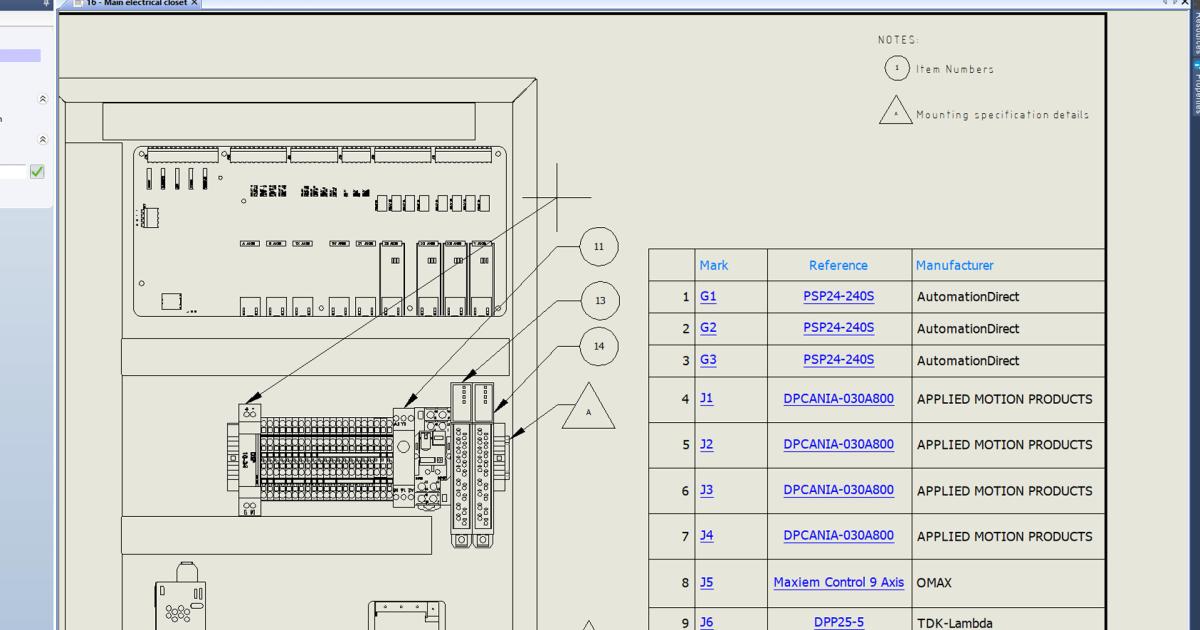Click the 'Item Numbers' note text
This screenshot has width=1200, height=630.
[x=955, y=69]
